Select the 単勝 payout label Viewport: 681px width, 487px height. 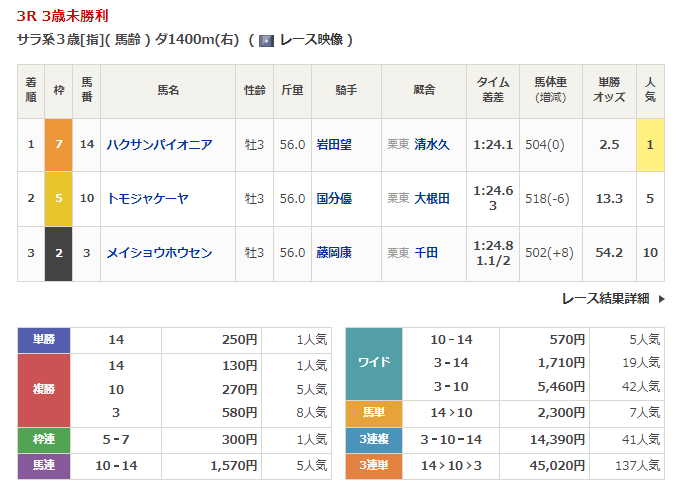44,340
